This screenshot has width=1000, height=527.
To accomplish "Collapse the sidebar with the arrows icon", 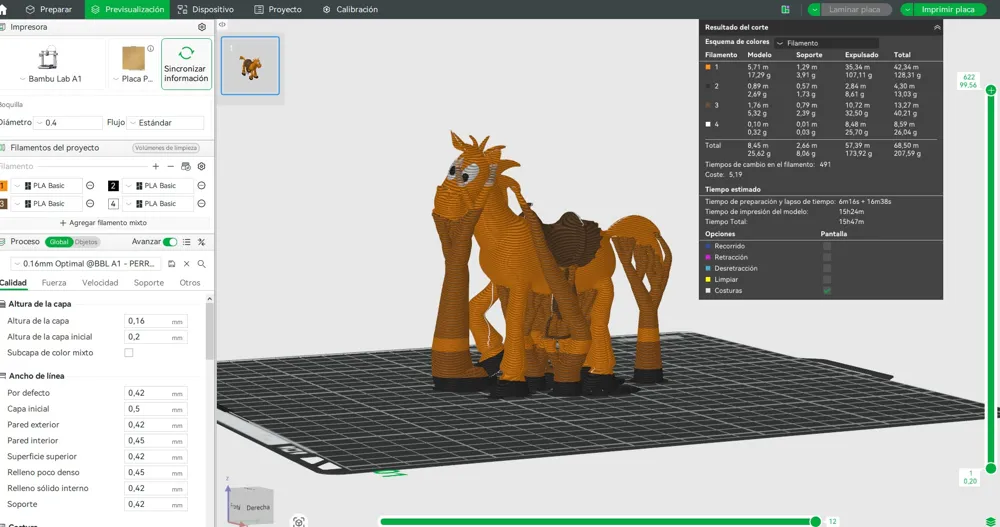I will click(x=222, y=25).
